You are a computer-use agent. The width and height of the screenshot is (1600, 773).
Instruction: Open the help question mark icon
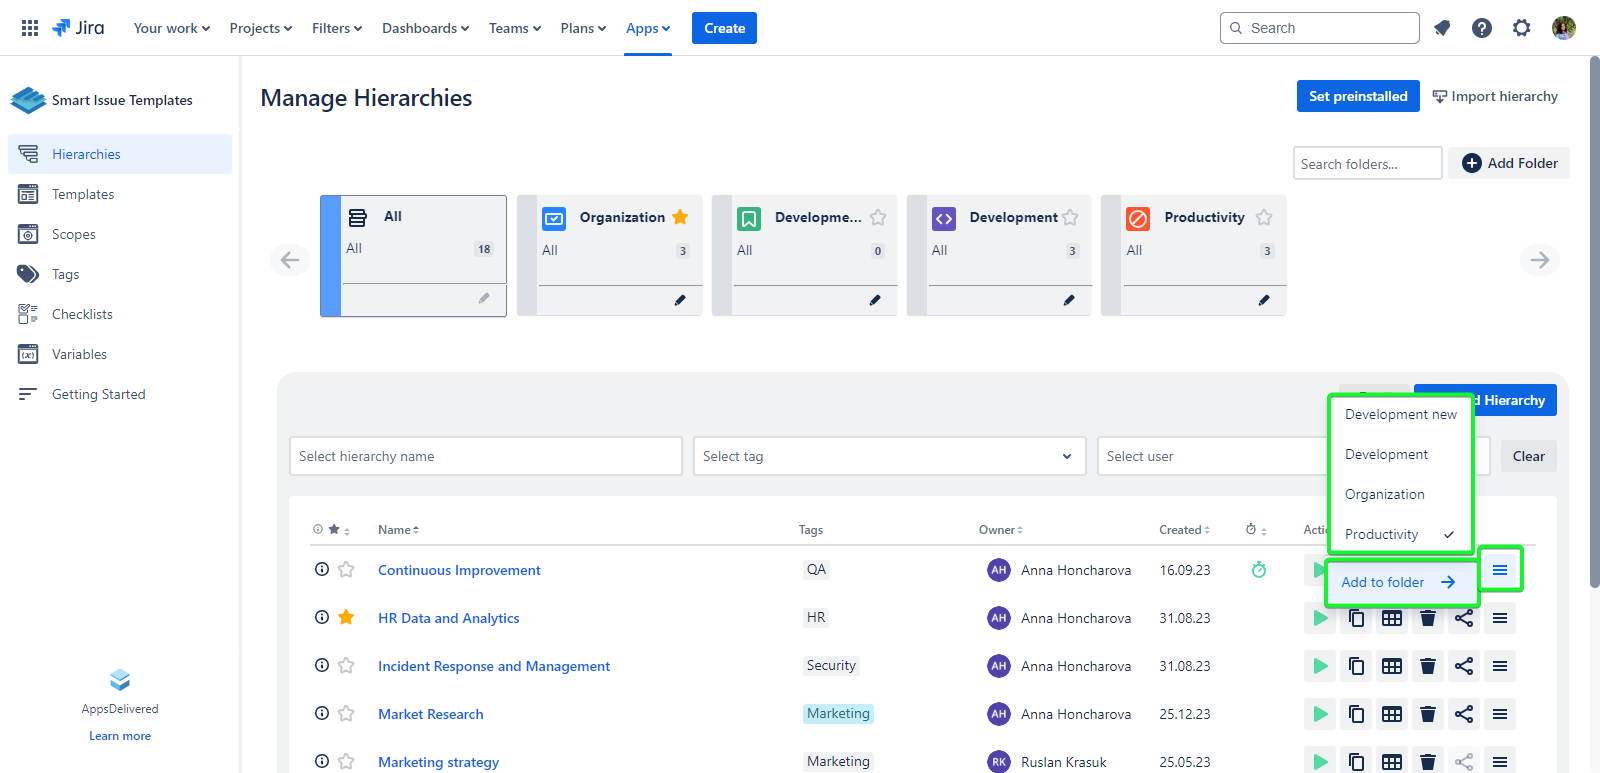click(x=1482, y=28)
